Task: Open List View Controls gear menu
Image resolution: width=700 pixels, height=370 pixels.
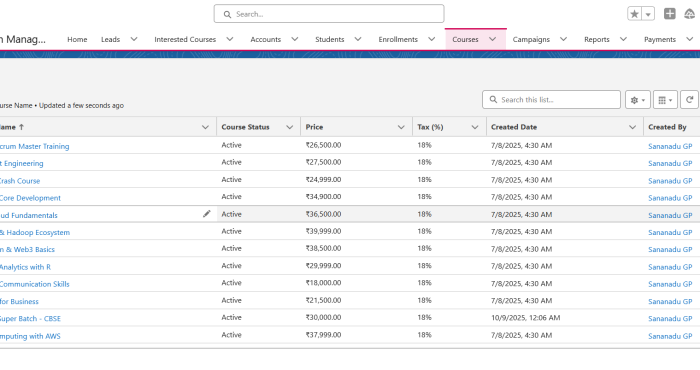Action: pos(638,100)
